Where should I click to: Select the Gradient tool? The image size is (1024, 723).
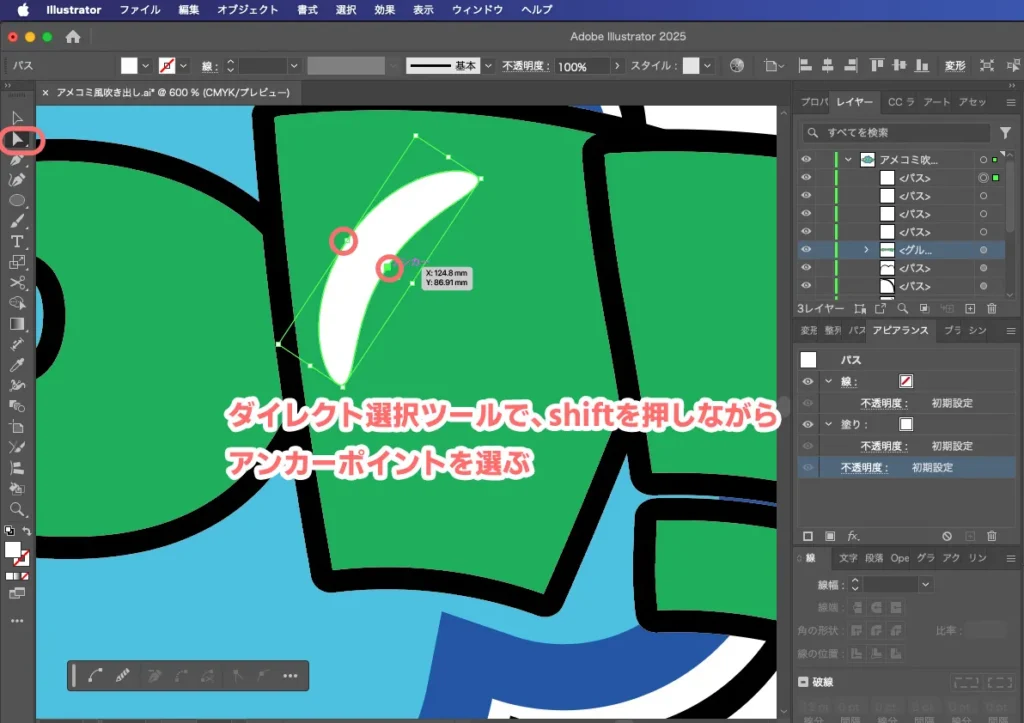coord(16,325)
